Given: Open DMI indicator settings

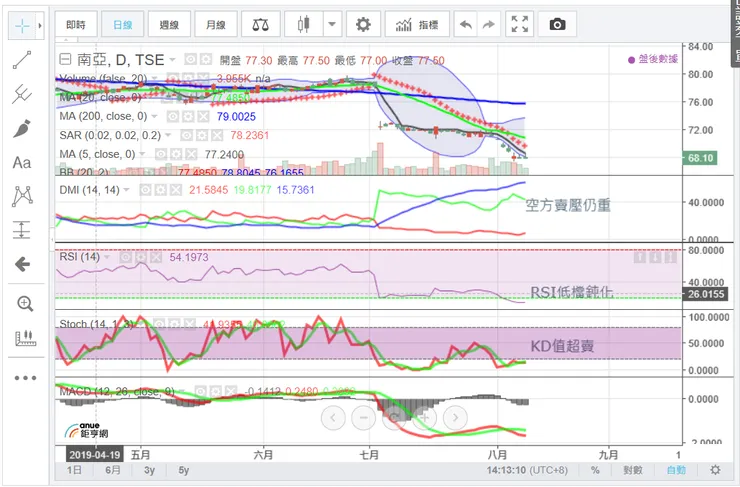Looking at the screenshot, I should pos(160,190).
